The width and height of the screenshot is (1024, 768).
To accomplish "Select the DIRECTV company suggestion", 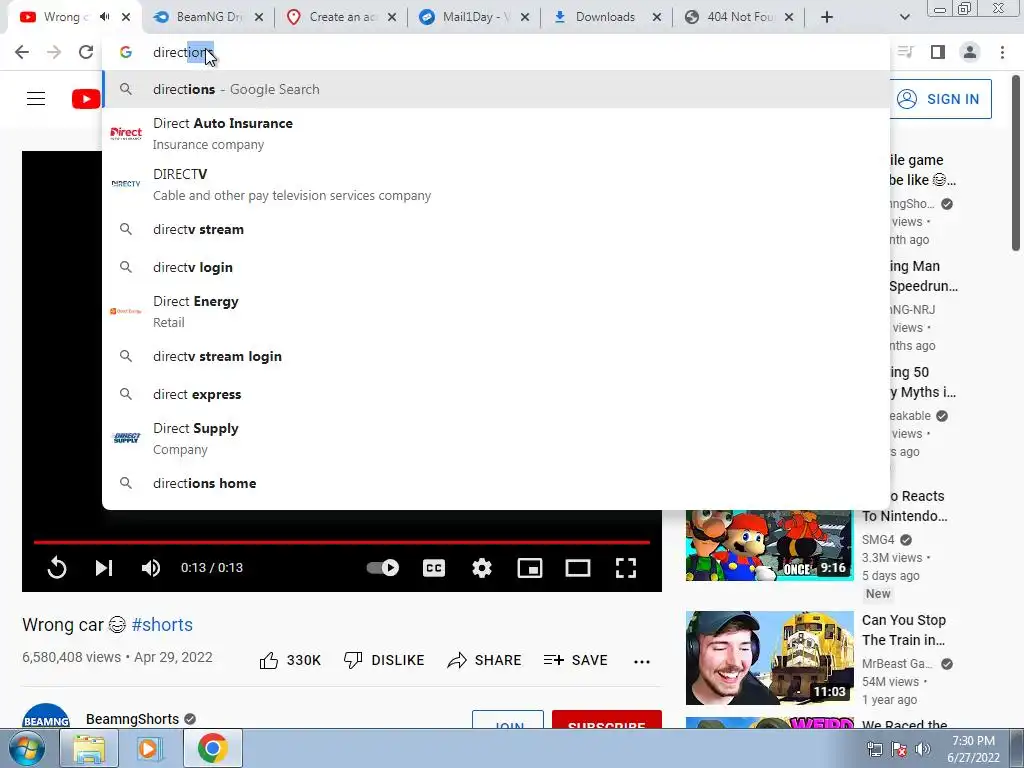I will point(496,184).
